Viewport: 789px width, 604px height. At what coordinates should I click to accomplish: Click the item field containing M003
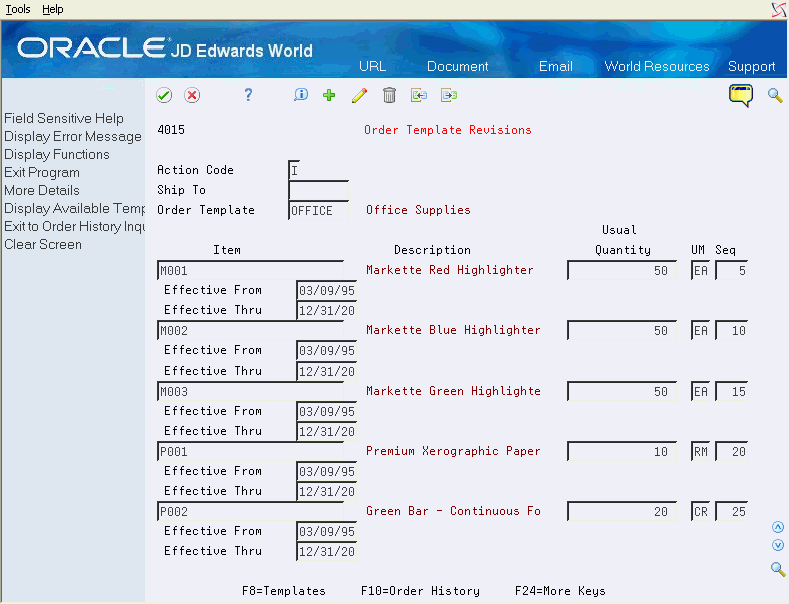point(251,392)
